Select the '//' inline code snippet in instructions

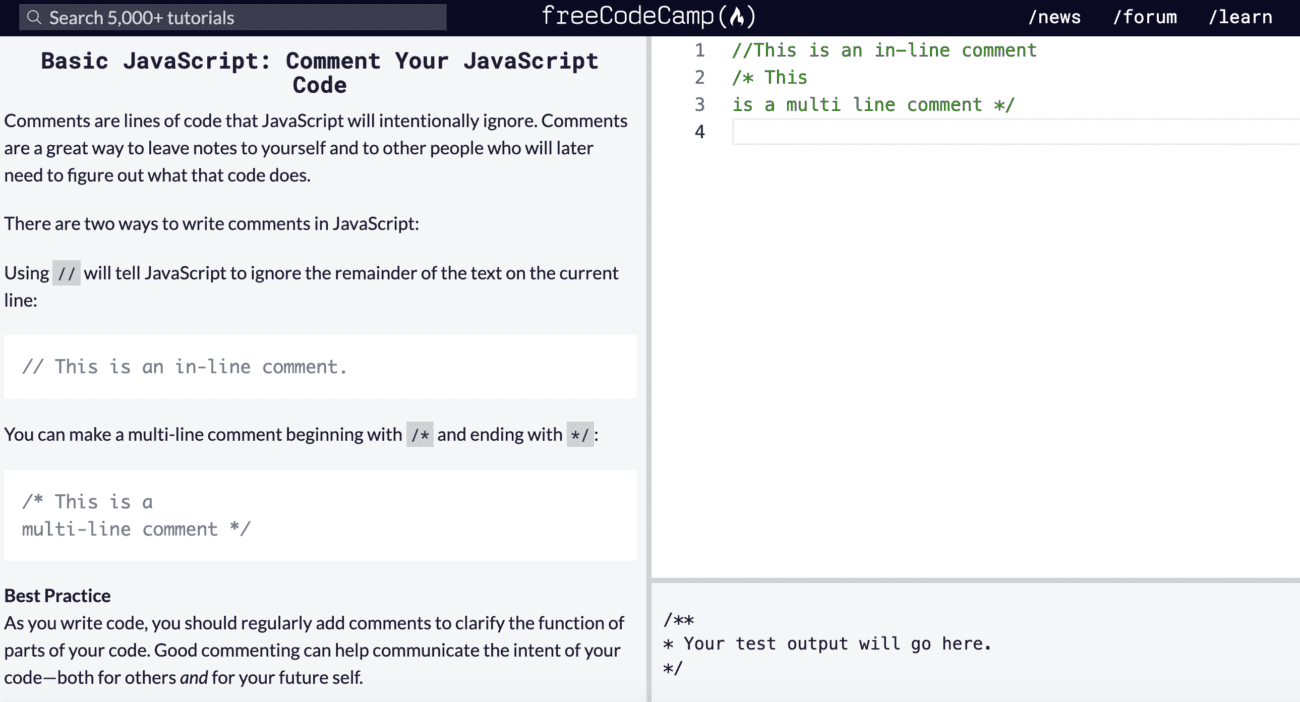tap(66, 272)
